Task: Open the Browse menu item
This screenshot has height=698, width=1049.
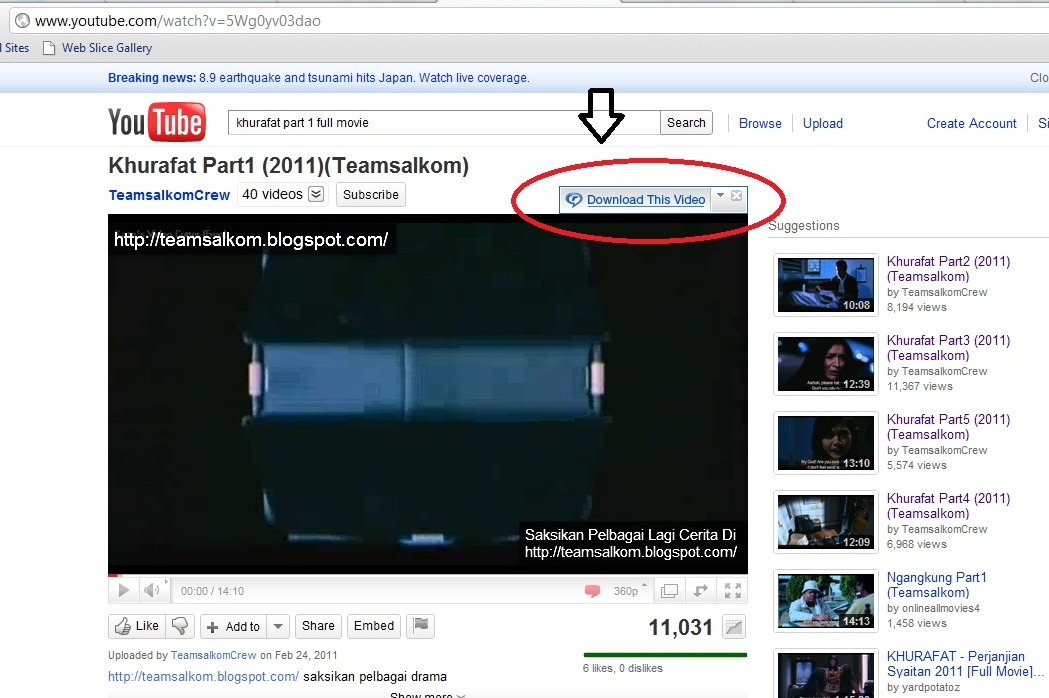Action: 760,123
